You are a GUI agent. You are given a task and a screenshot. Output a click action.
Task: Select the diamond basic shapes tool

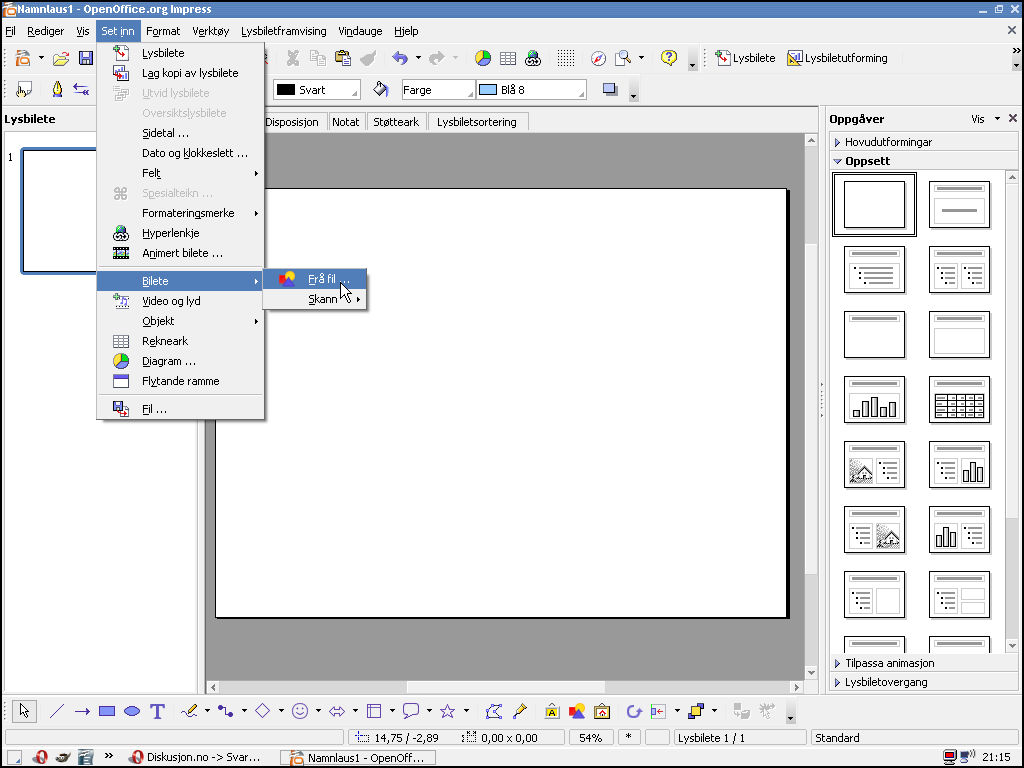pos(263,711)
